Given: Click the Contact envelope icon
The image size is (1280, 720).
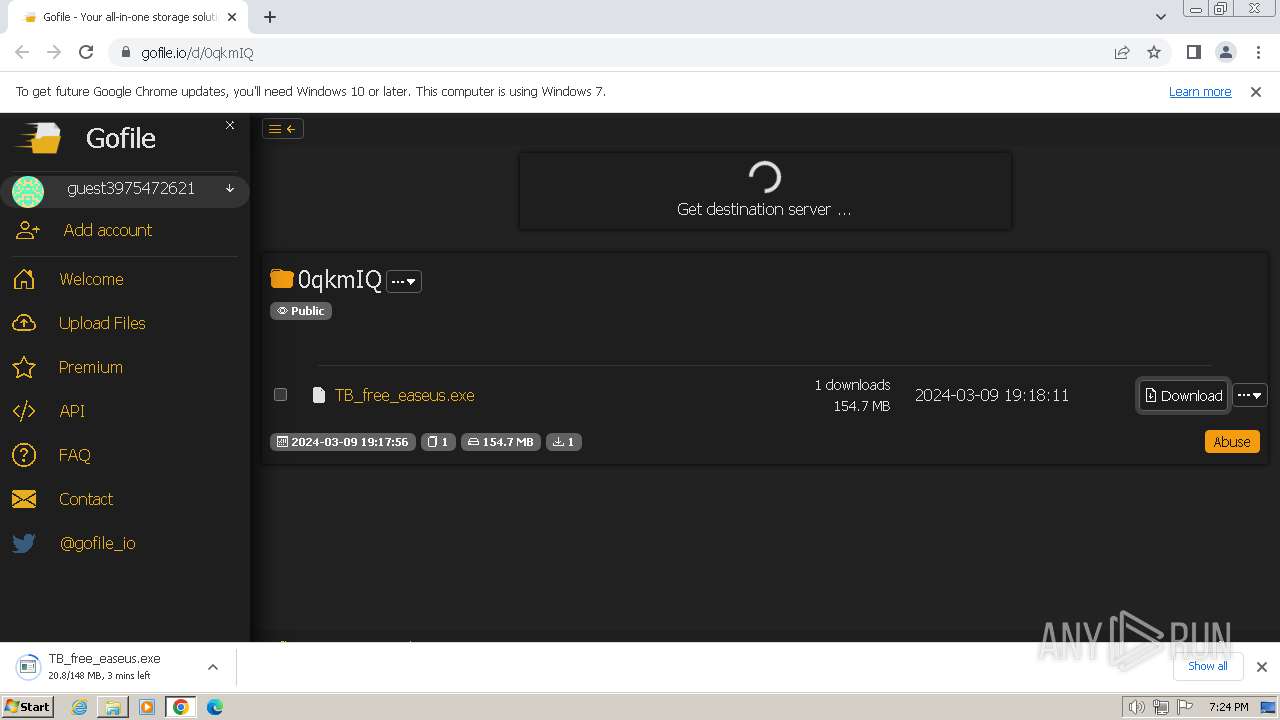Looking at the screenshot, I should coord(24,499).
